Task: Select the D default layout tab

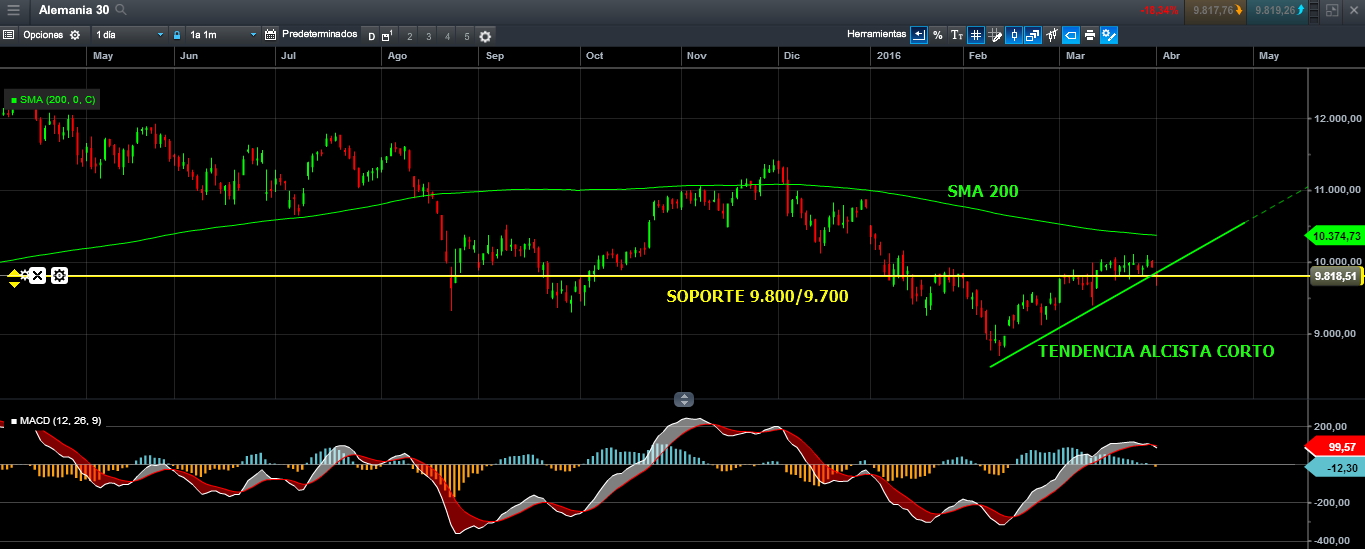Action: (x=371, y=37)
